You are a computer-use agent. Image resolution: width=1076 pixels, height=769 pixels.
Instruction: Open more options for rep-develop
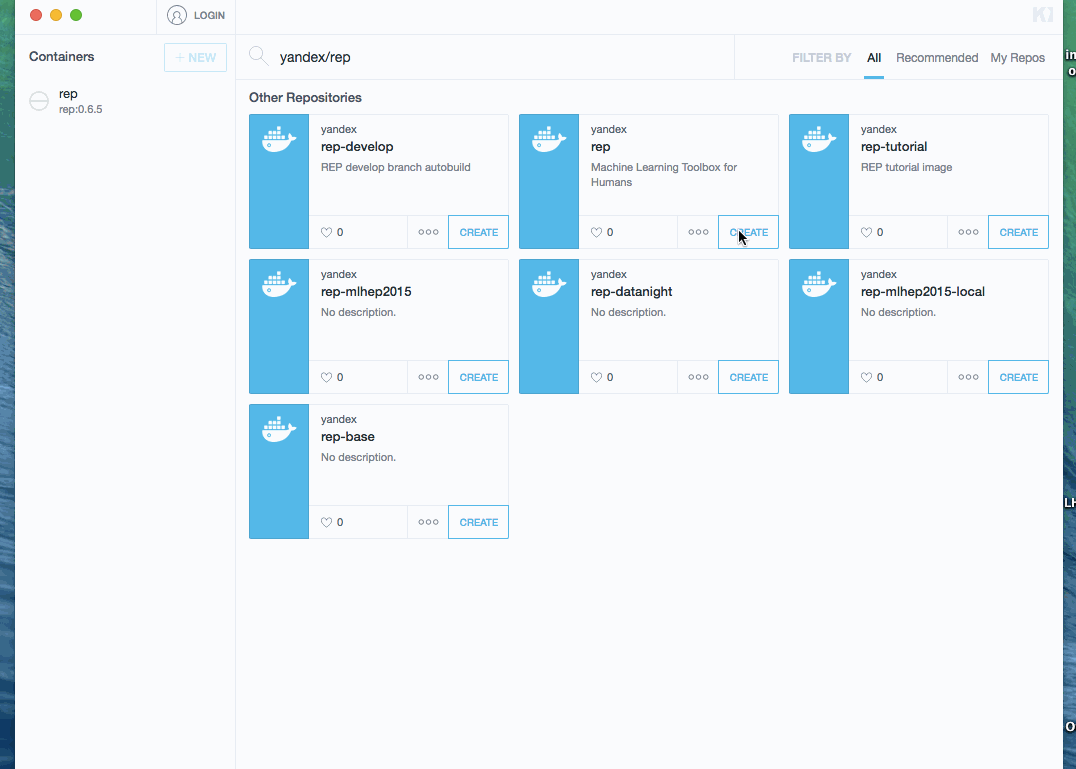point(428,232)
